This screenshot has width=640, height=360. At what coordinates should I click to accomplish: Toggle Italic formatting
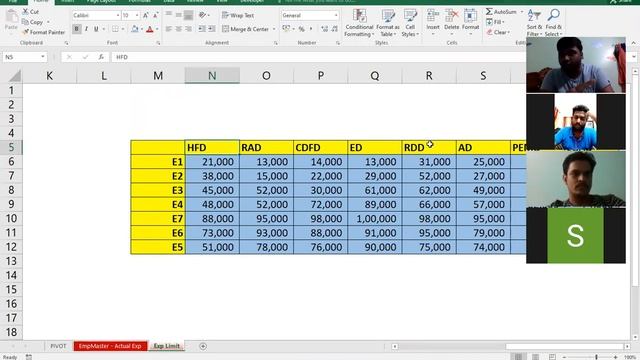tap(86, 29)
